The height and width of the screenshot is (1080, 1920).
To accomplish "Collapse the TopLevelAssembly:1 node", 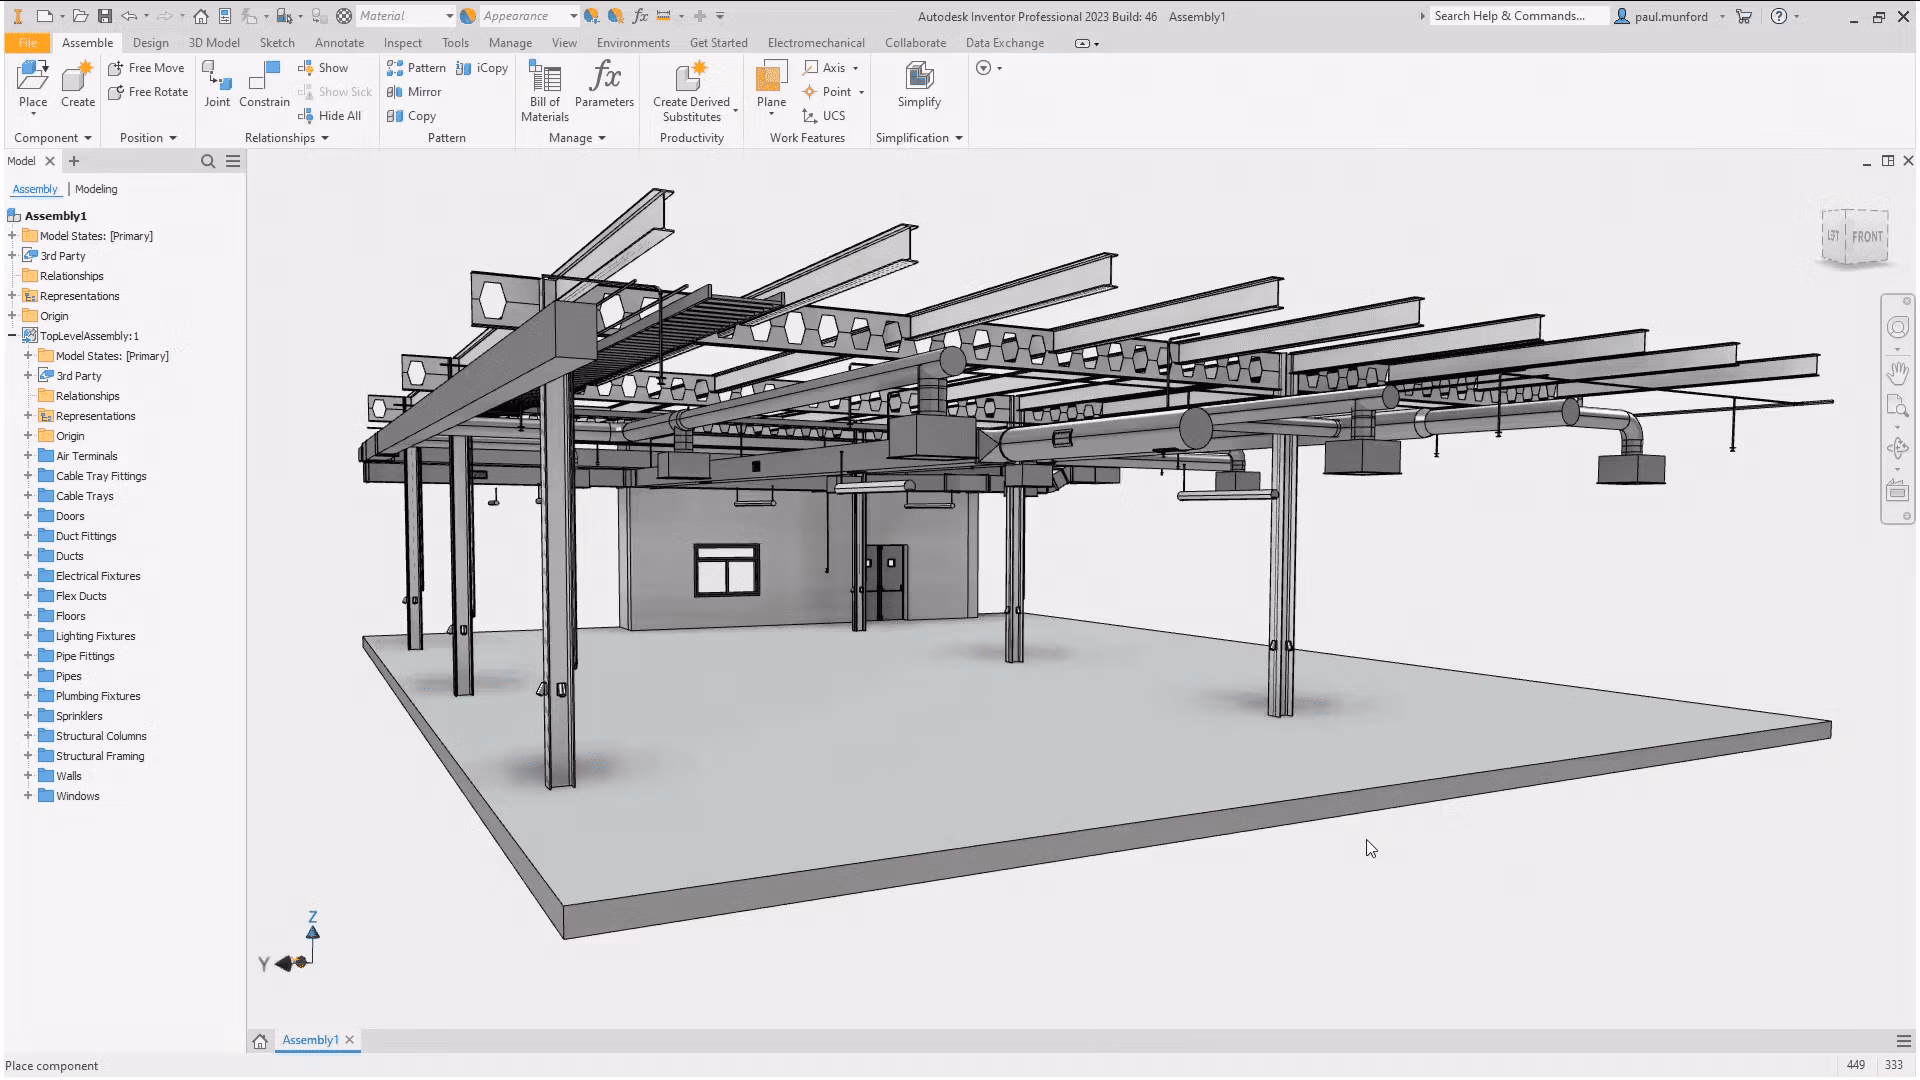I will pos(12,336).
